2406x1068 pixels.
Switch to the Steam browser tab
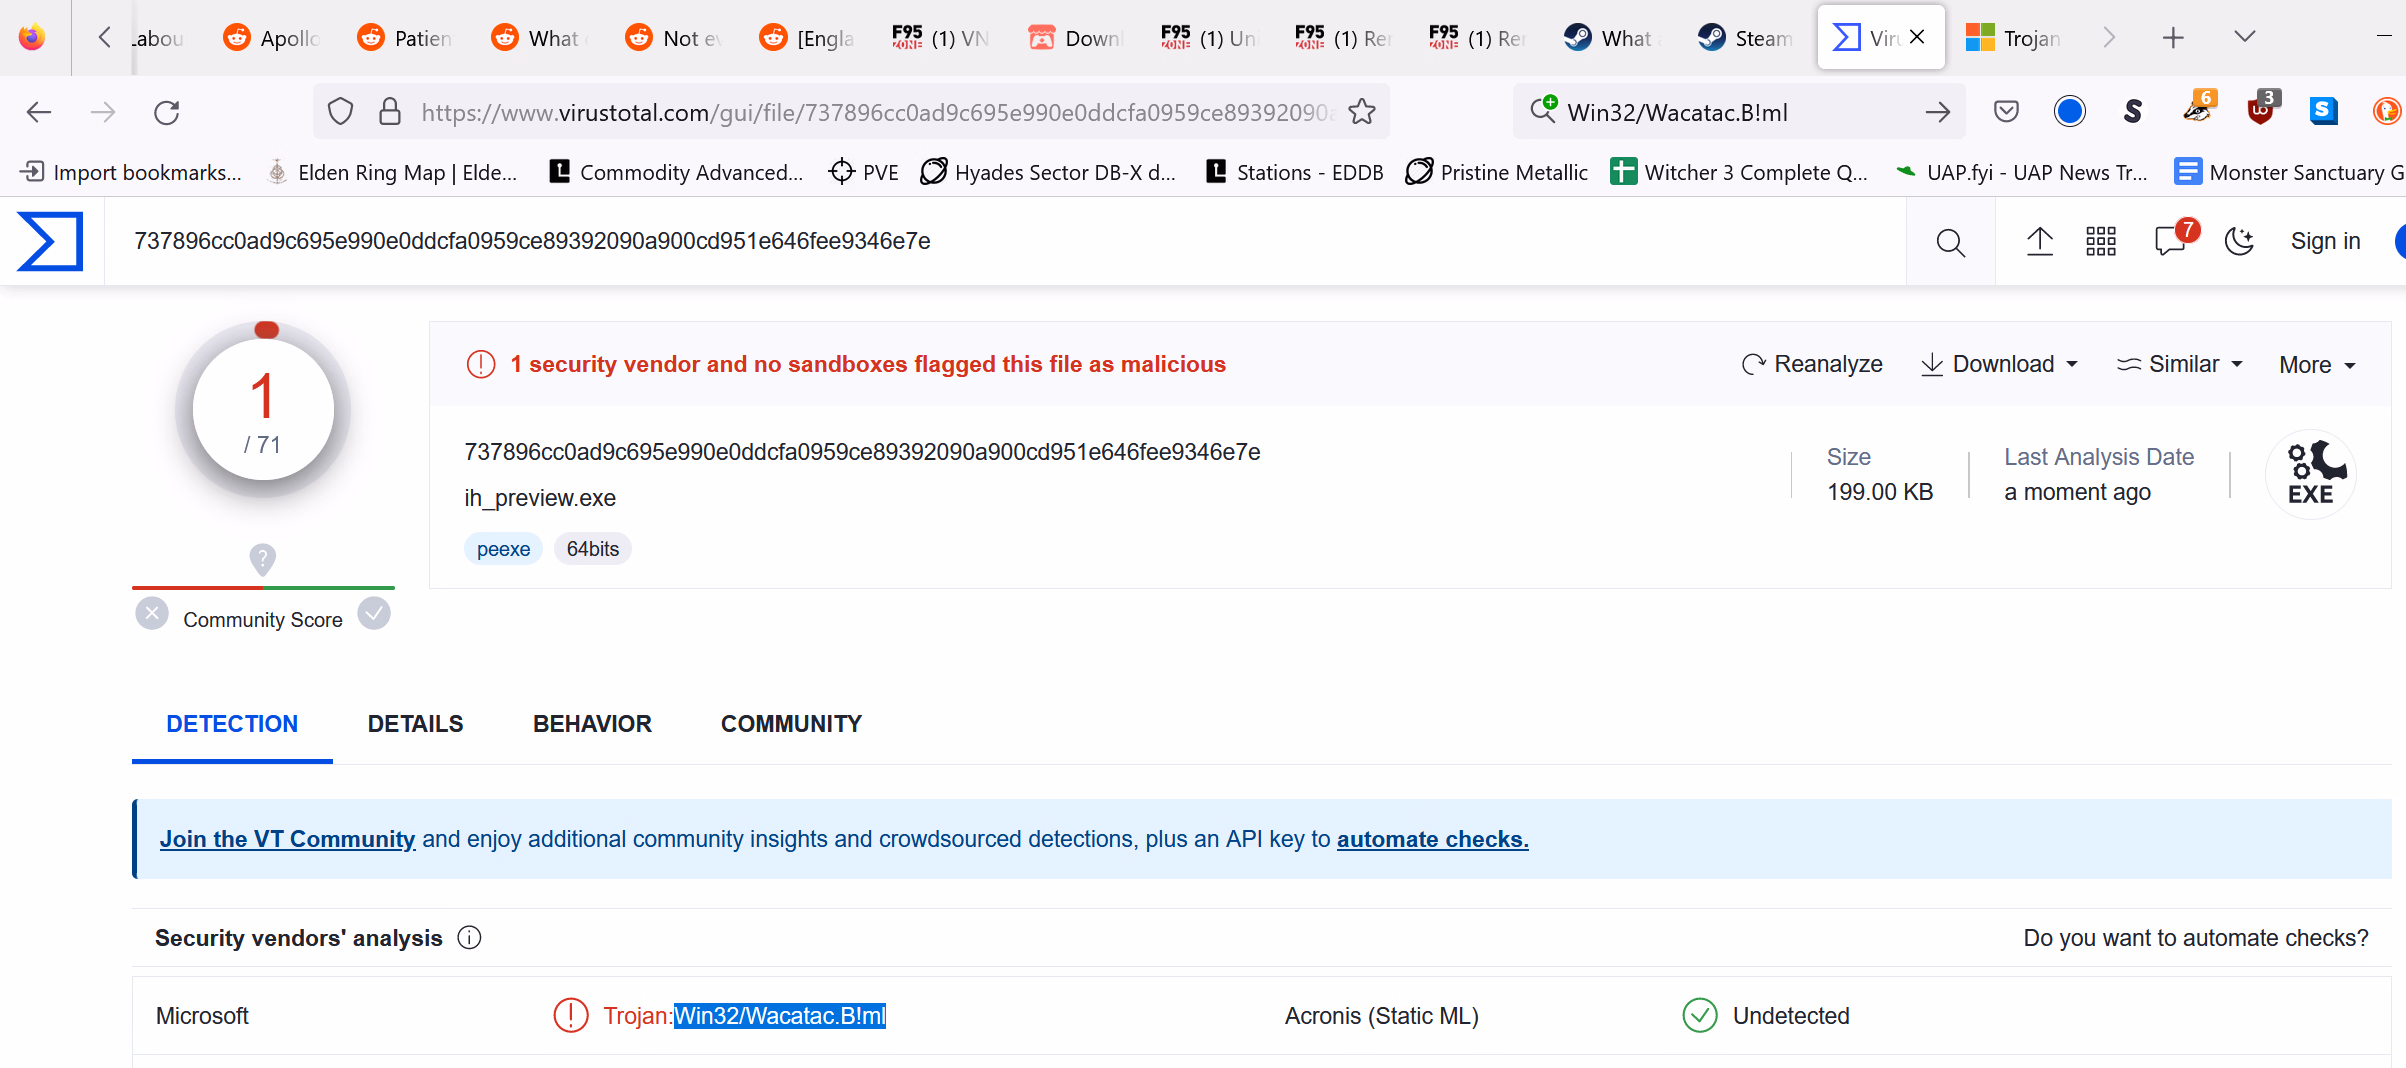click(1746, 38)
